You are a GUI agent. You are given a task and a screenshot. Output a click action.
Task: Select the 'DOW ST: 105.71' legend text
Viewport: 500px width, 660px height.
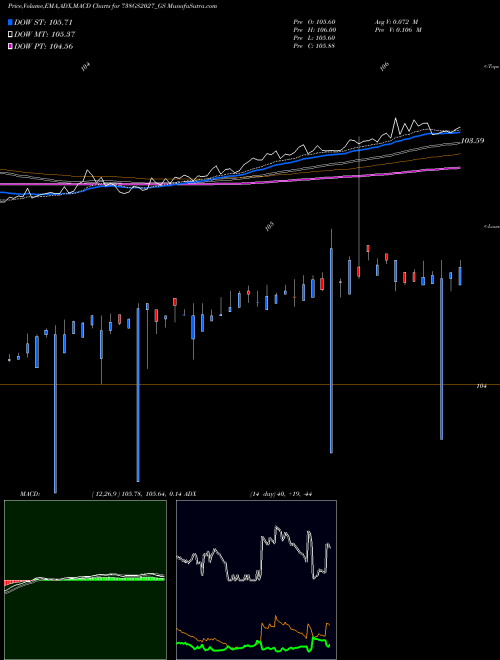coord(43,22)
